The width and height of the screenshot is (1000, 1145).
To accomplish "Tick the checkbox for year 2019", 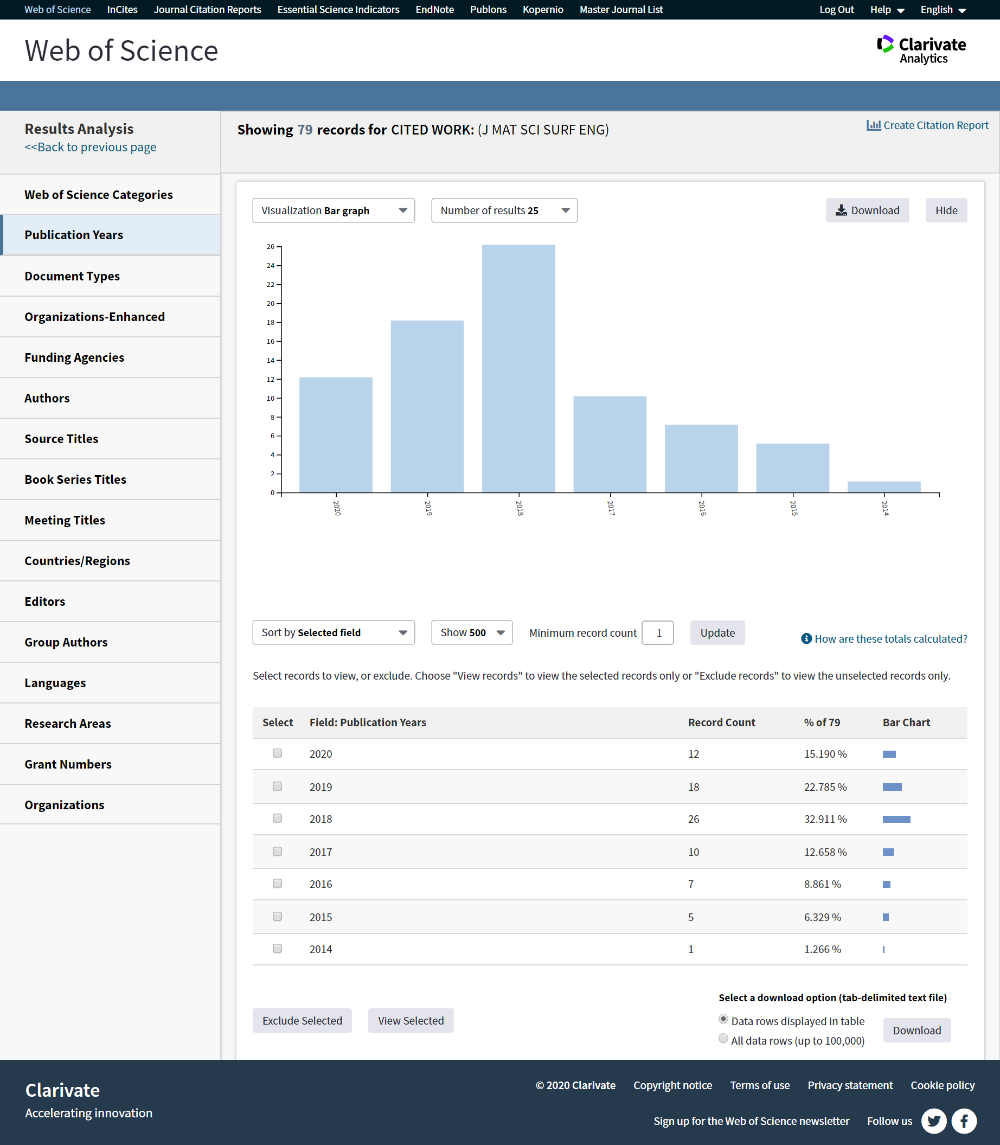I will [x=278, y=786].
